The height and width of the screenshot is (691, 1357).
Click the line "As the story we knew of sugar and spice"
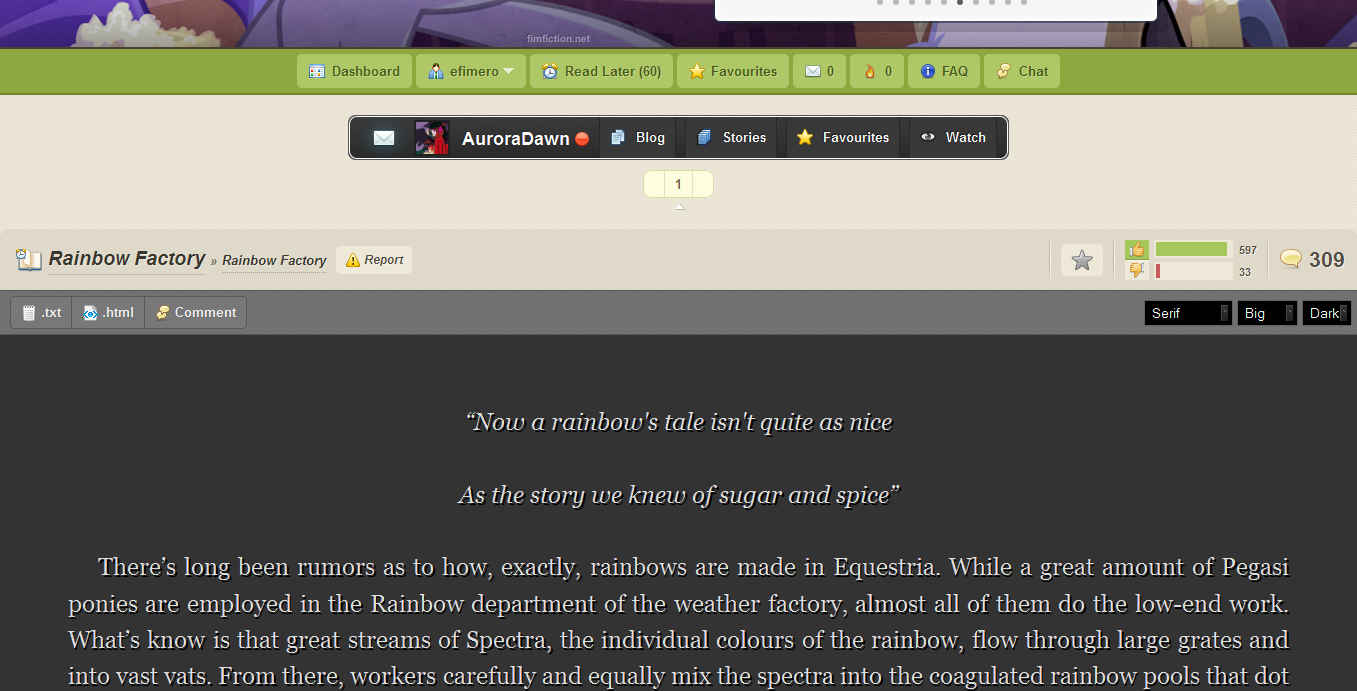[679, 495]
